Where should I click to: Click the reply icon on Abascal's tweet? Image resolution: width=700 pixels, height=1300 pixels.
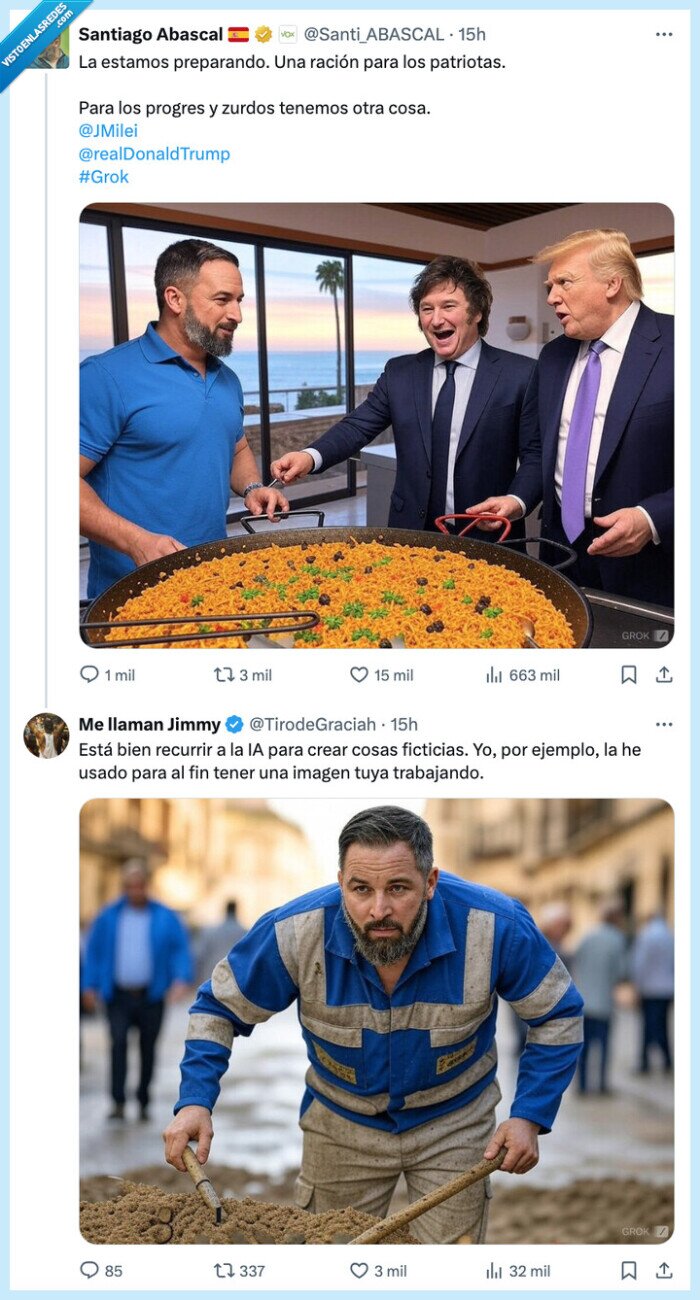point(90,675)
